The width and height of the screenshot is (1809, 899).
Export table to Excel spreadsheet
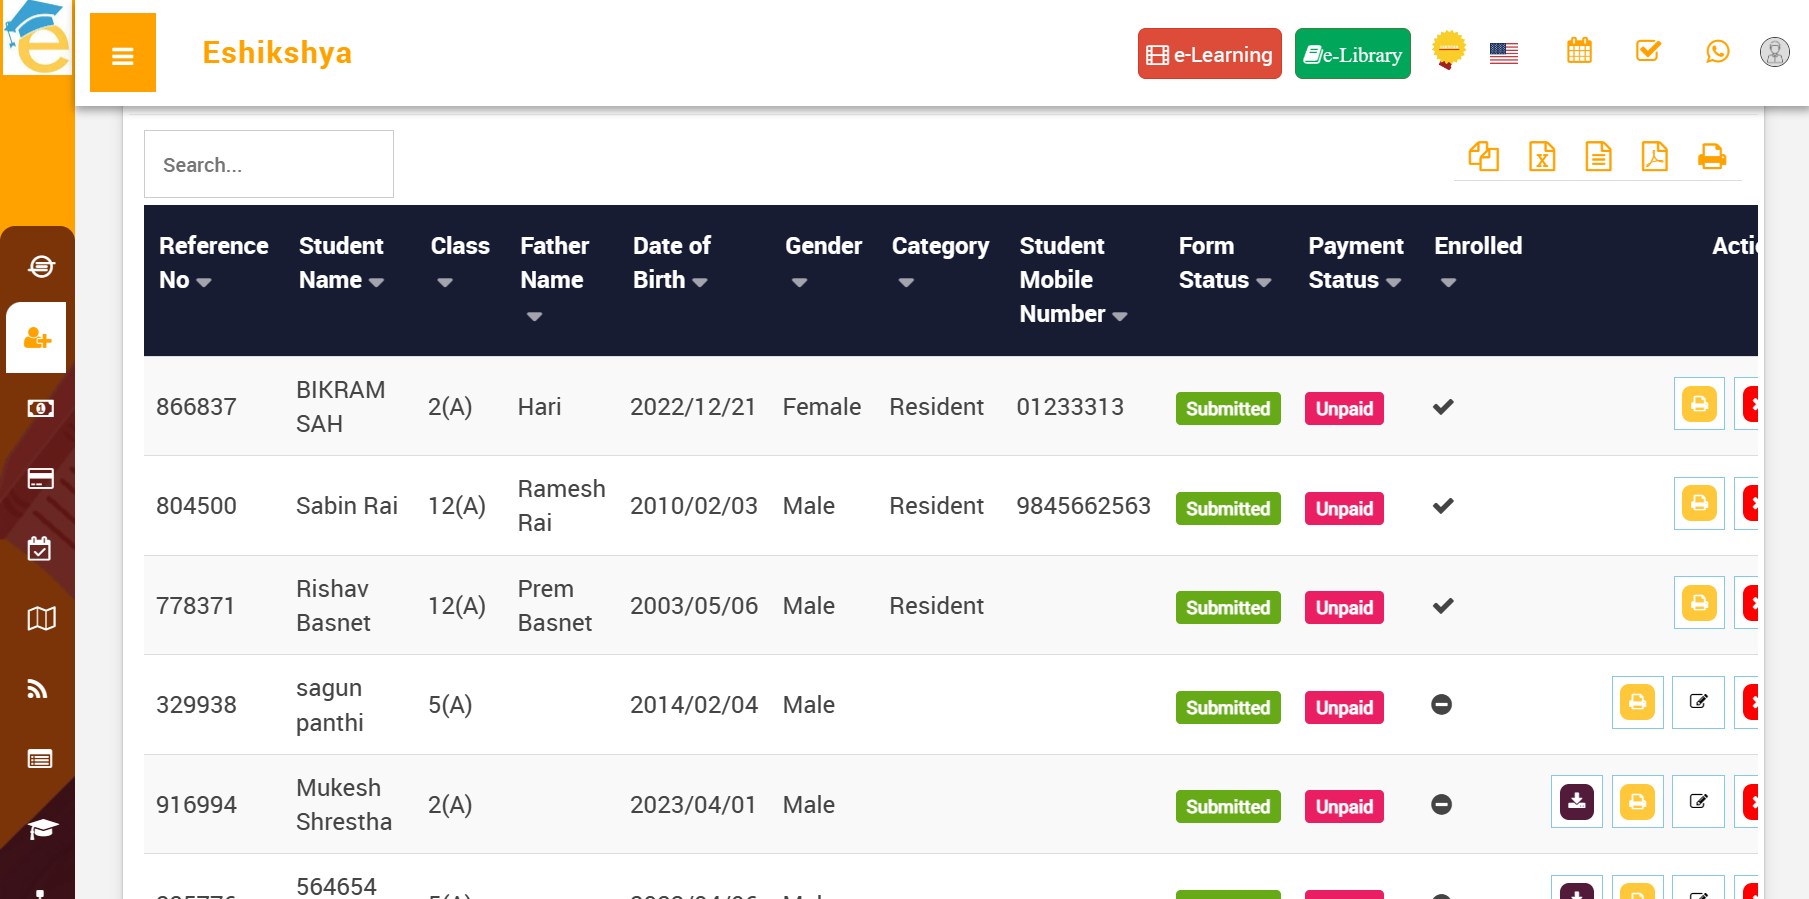click(1541, 157)
